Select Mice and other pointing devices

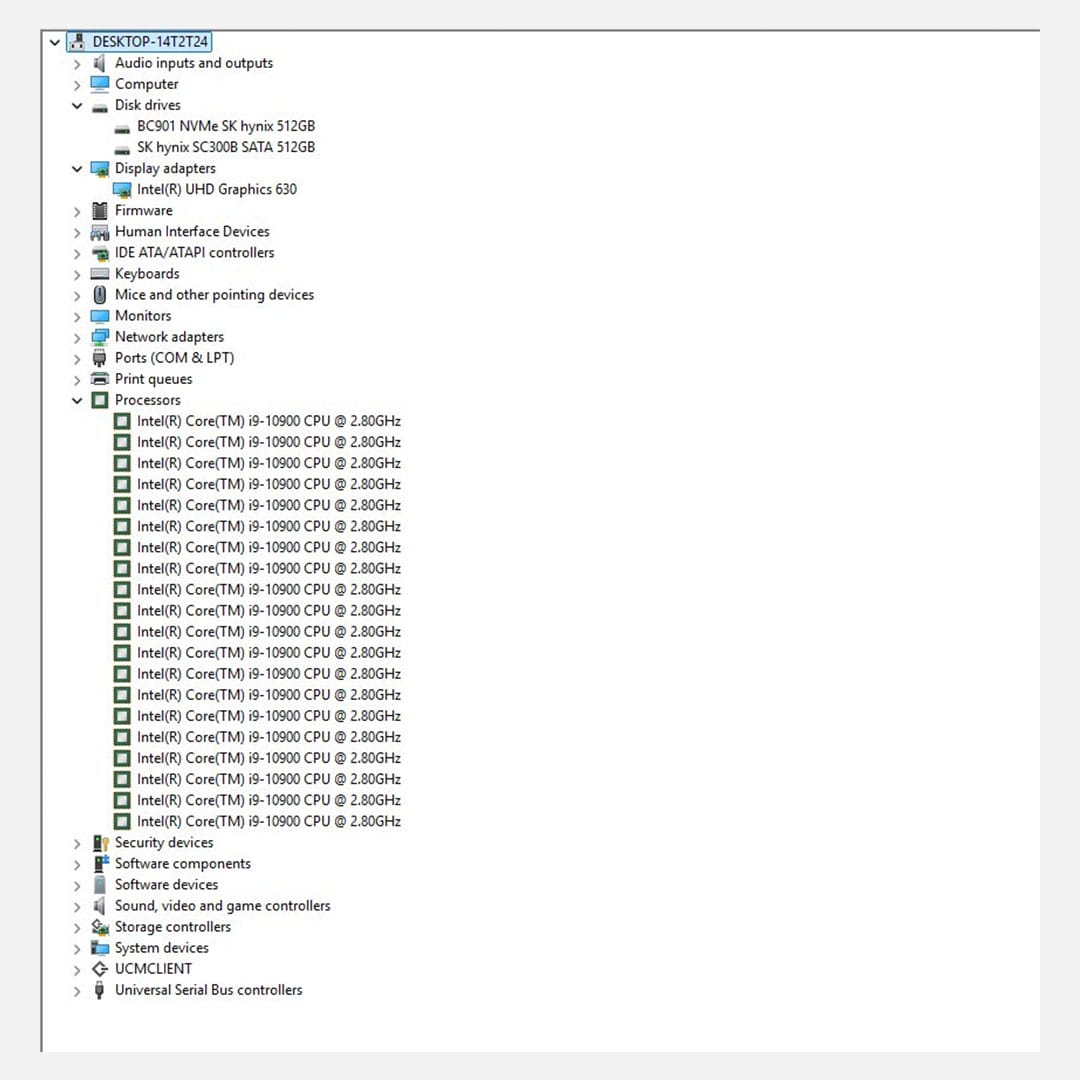(x=214, y=295)
